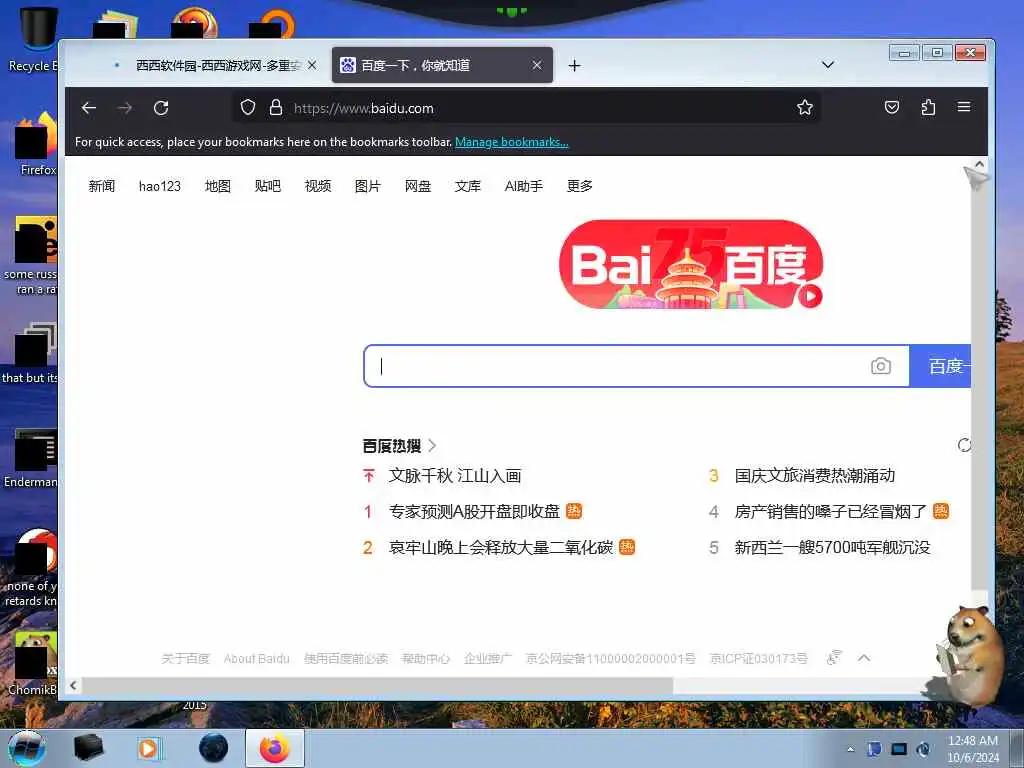Open hot topic 新西兰一艘5700吨军舰沉没
The image size is (1024, 768).
(832, 547)
